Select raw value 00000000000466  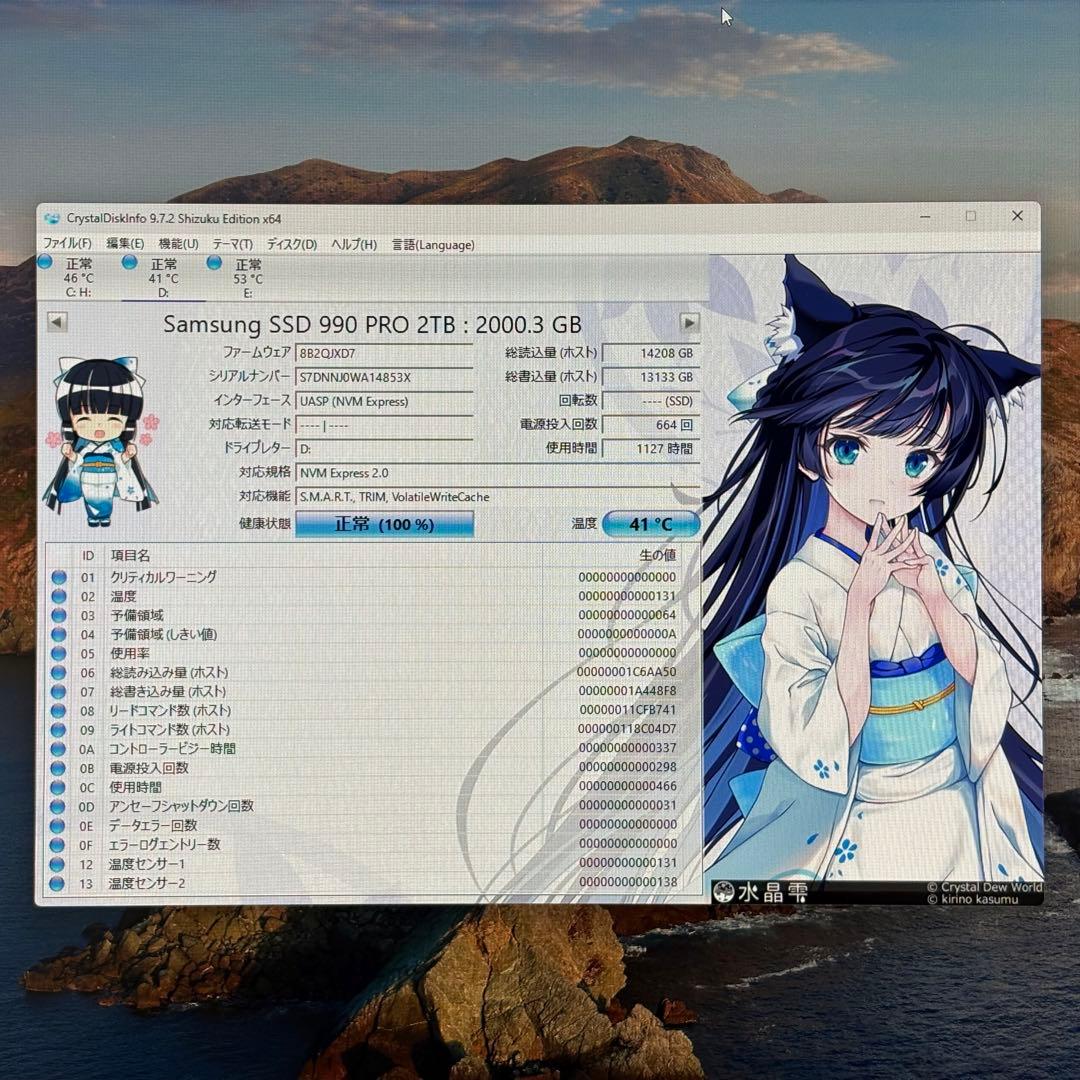coord(627,786)
